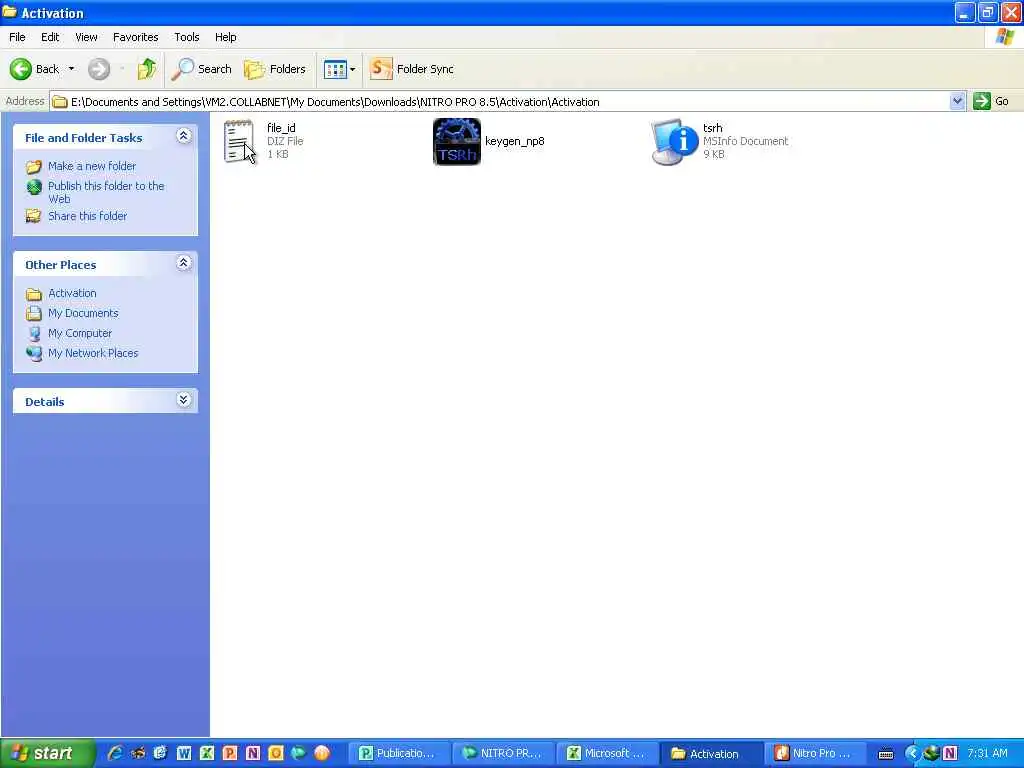Switch to Nitro Pro taskbar window
This screenshot has width=1024, height=768.
tap(815, 753)
